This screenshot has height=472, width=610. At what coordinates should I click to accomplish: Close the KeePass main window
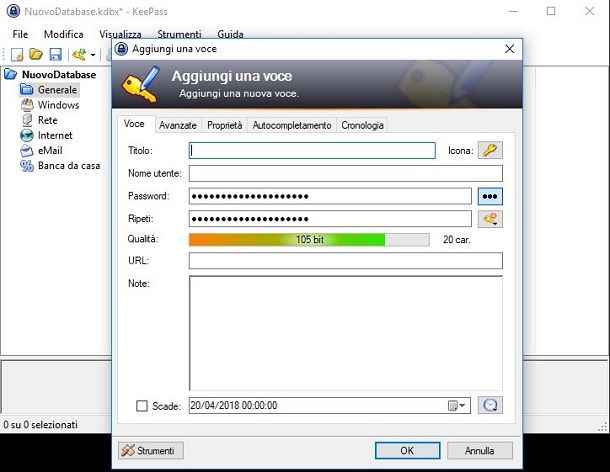pos(590,11)
